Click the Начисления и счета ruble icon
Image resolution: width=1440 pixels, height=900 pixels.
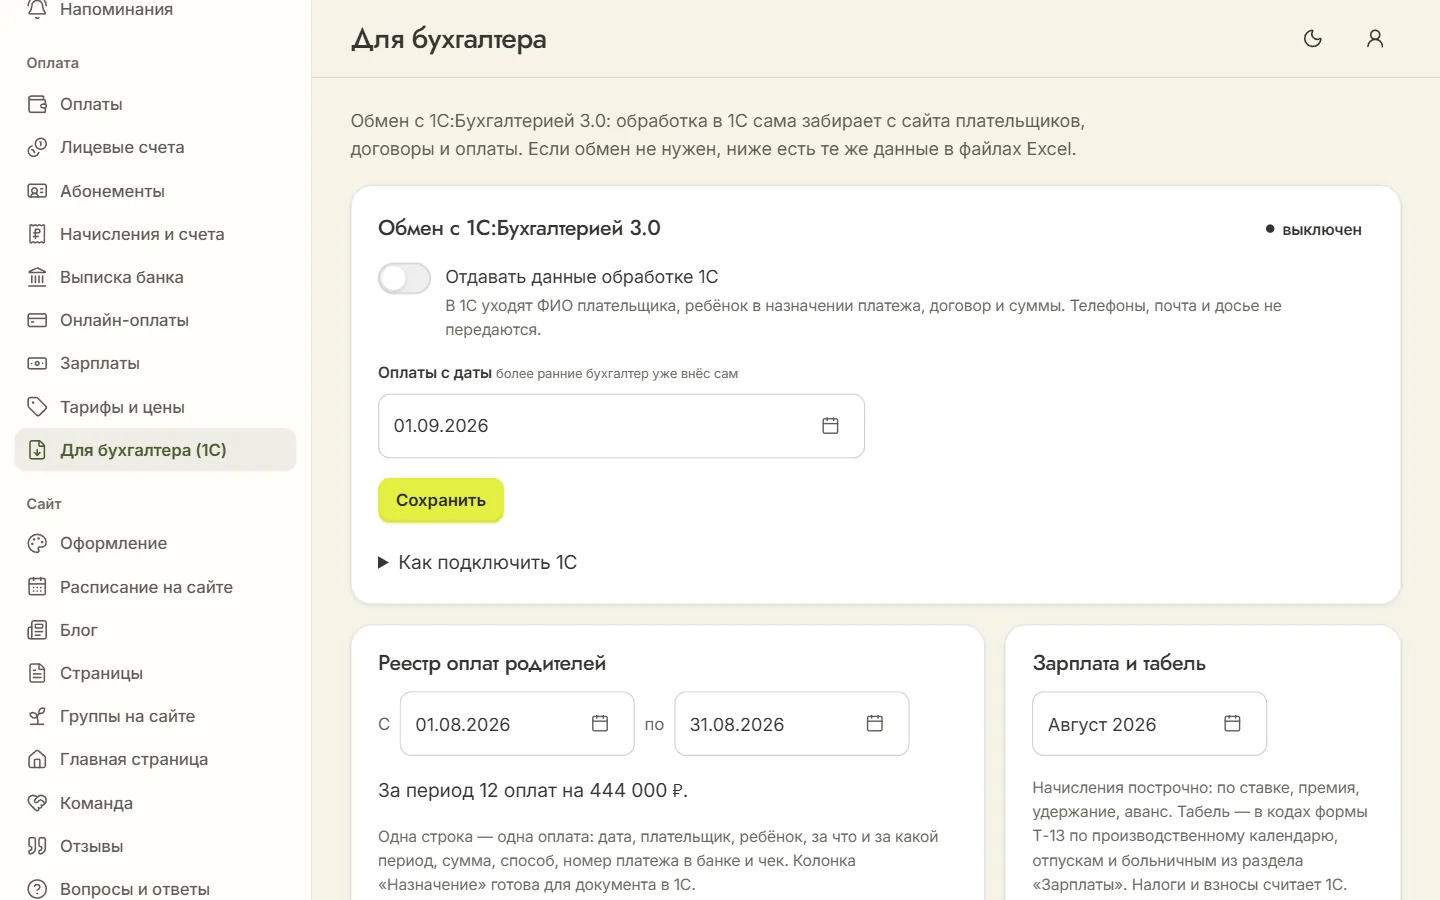(37, 234)
